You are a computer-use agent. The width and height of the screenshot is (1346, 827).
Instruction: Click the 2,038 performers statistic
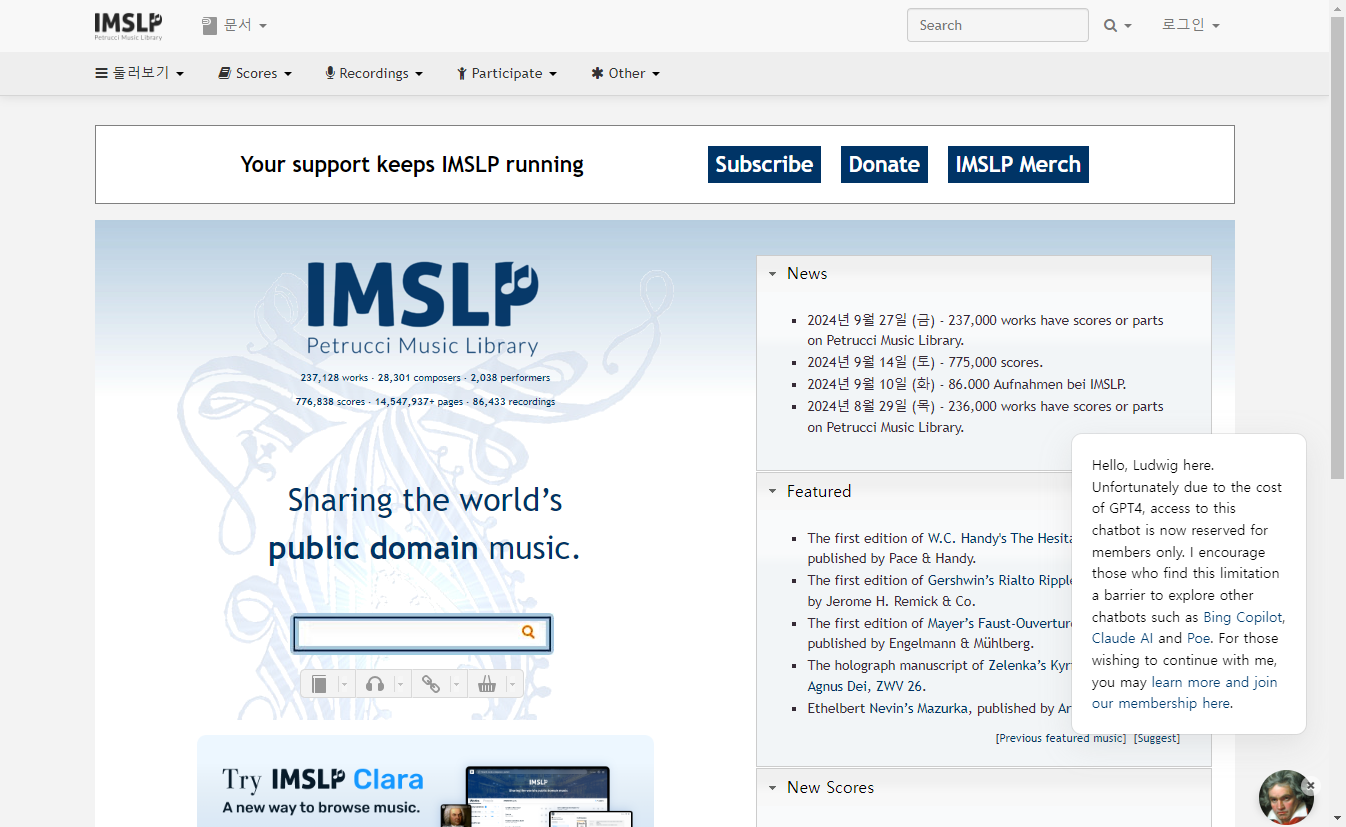(510, 378)
